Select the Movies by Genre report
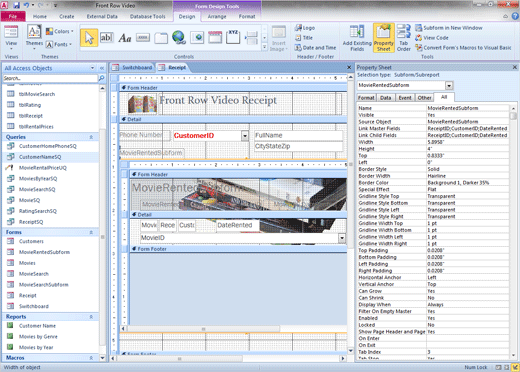 click(x=50, y=337)
